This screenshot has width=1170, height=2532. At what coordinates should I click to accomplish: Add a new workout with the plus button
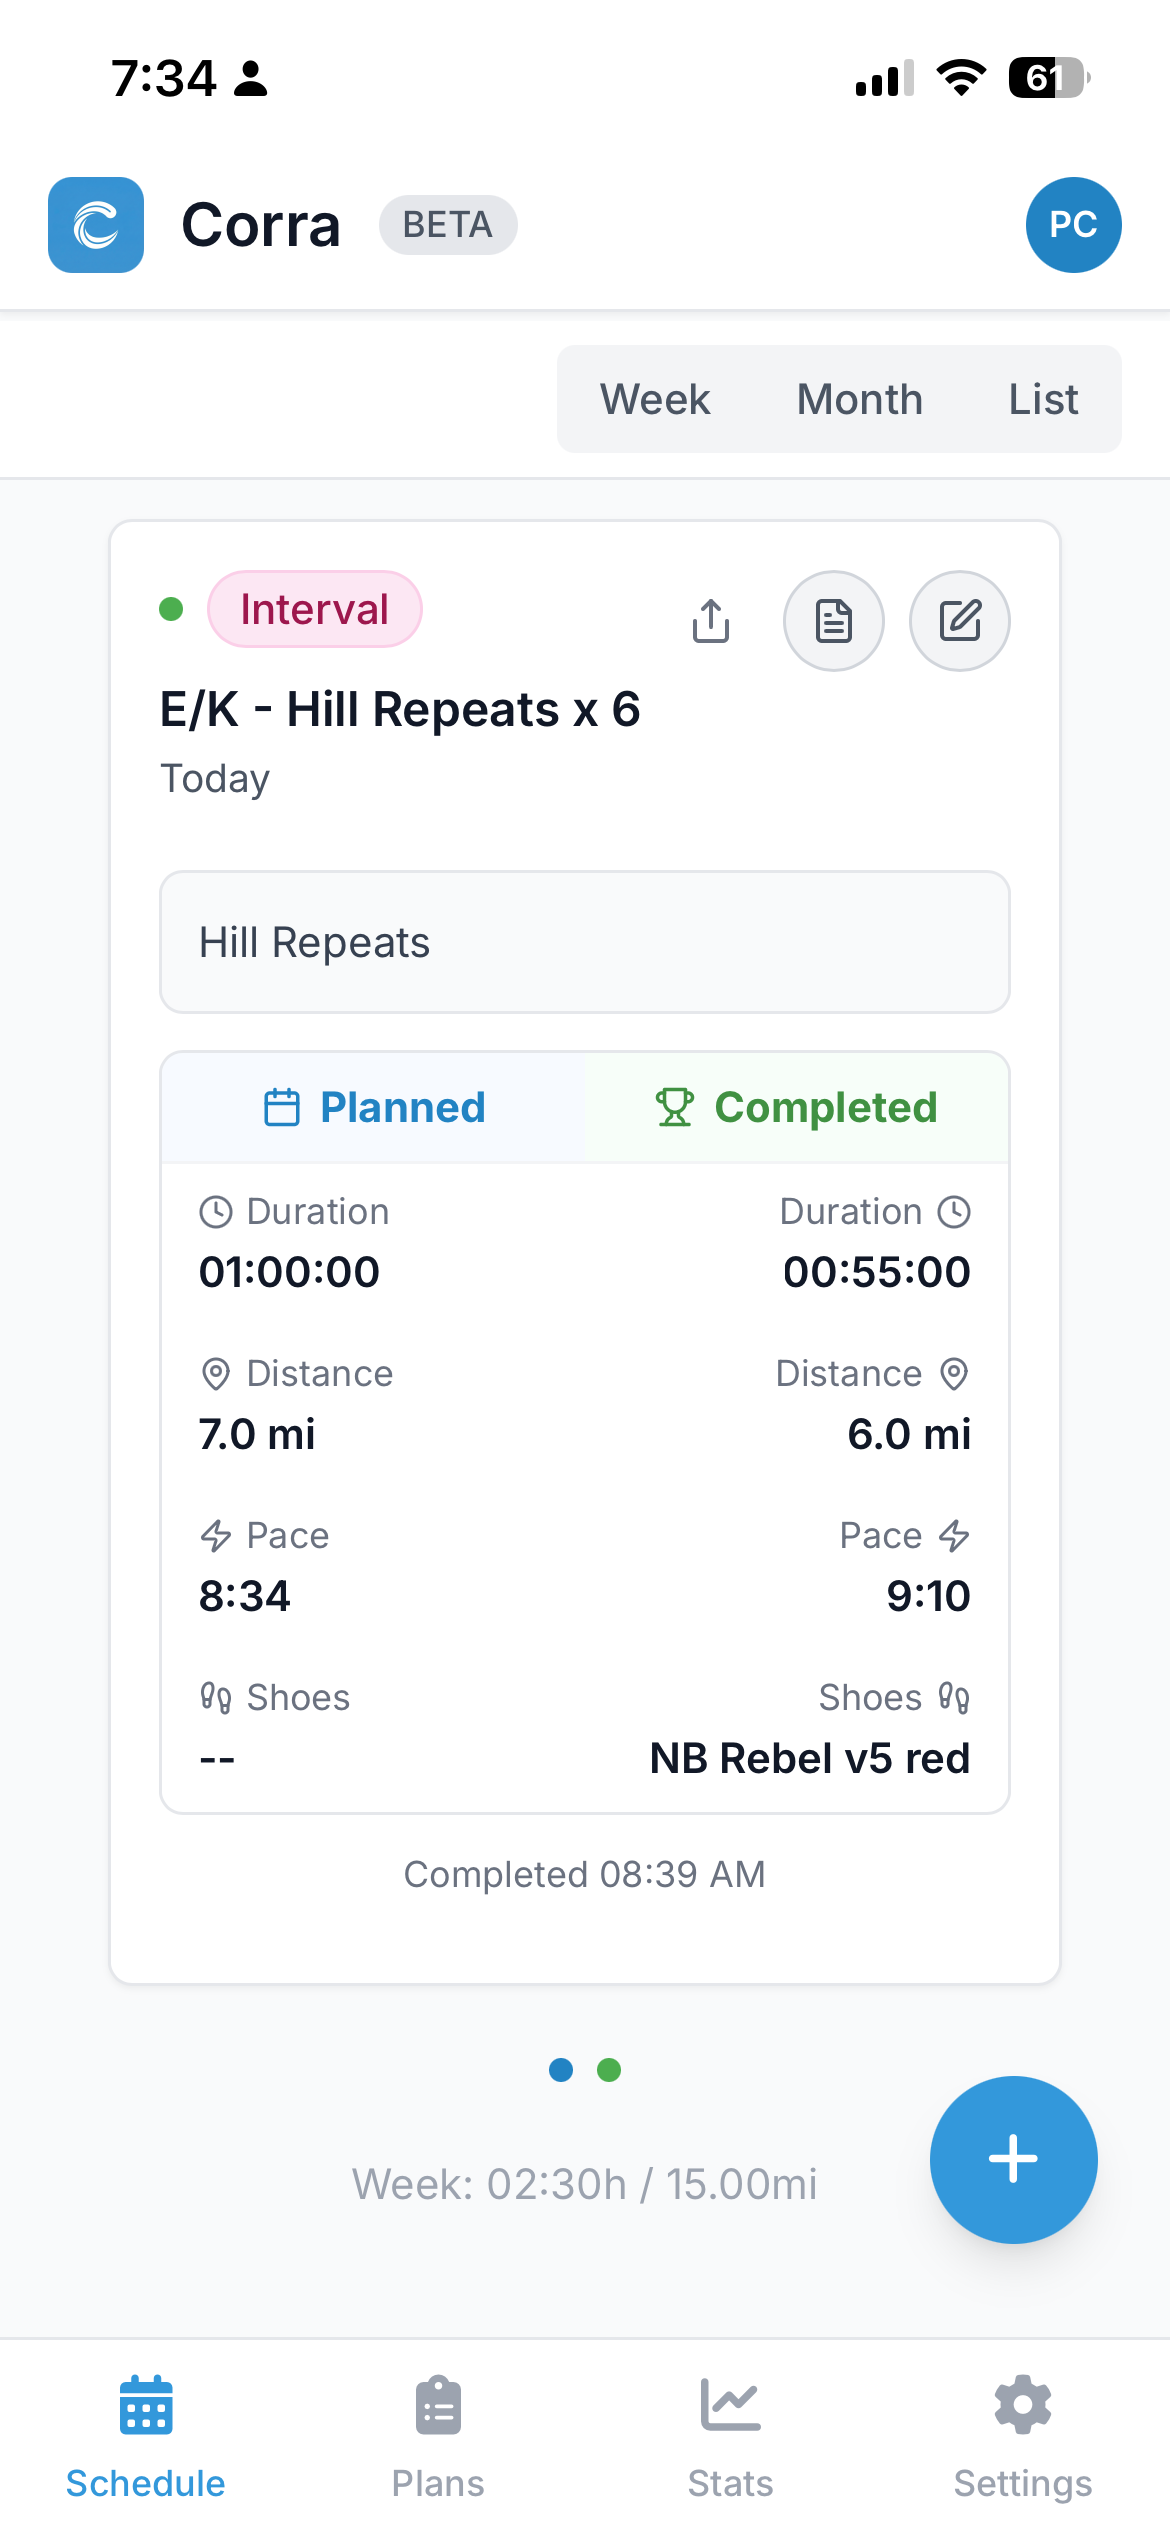tap(1014, 2160)
